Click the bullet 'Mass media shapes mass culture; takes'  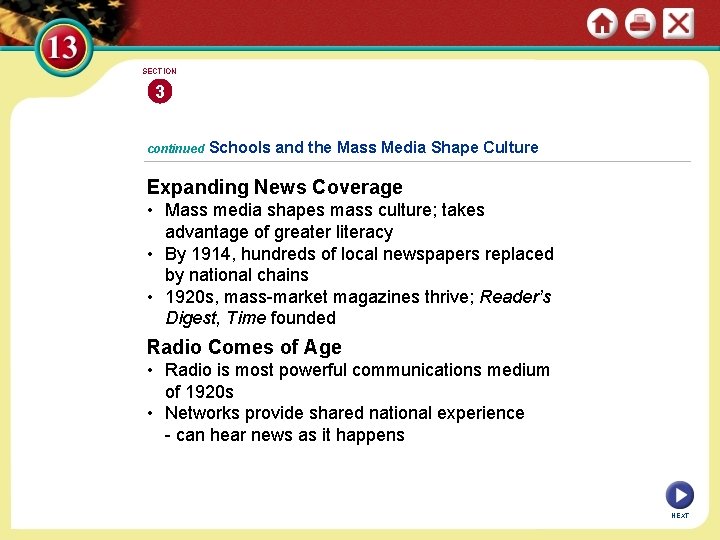(325, 210)
